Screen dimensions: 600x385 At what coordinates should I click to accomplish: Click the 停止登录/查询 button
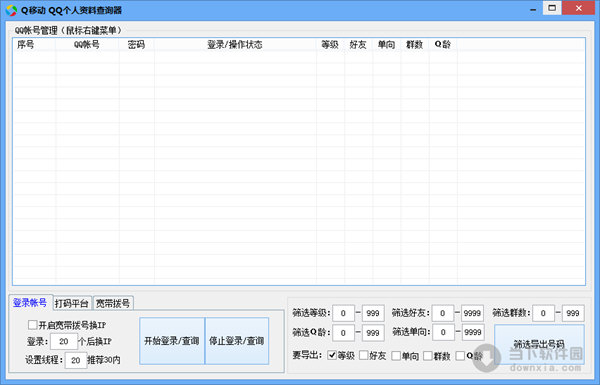(x=237, y=341)
